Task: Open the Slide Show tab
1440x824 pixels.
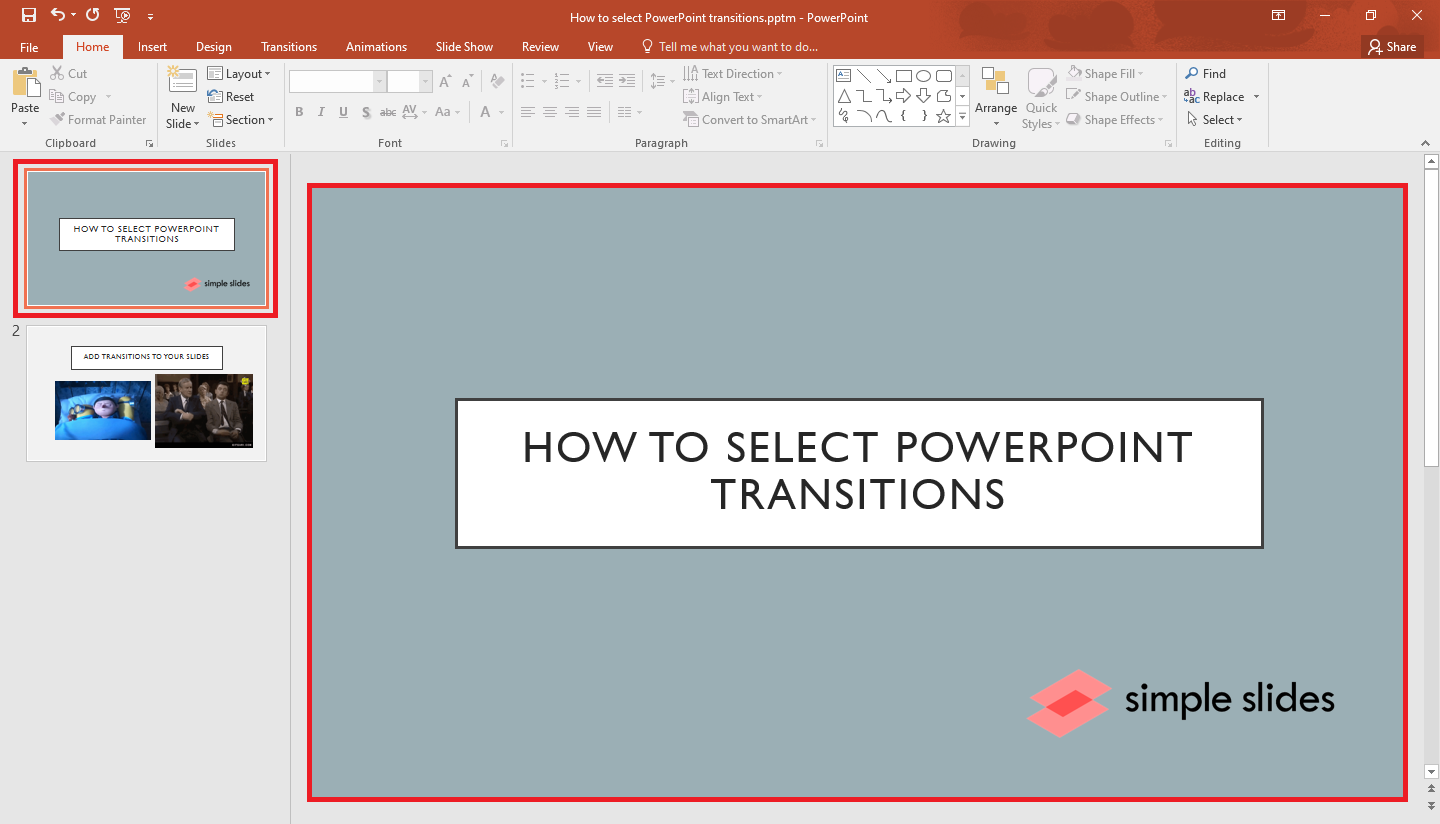Action: (464, 46)
